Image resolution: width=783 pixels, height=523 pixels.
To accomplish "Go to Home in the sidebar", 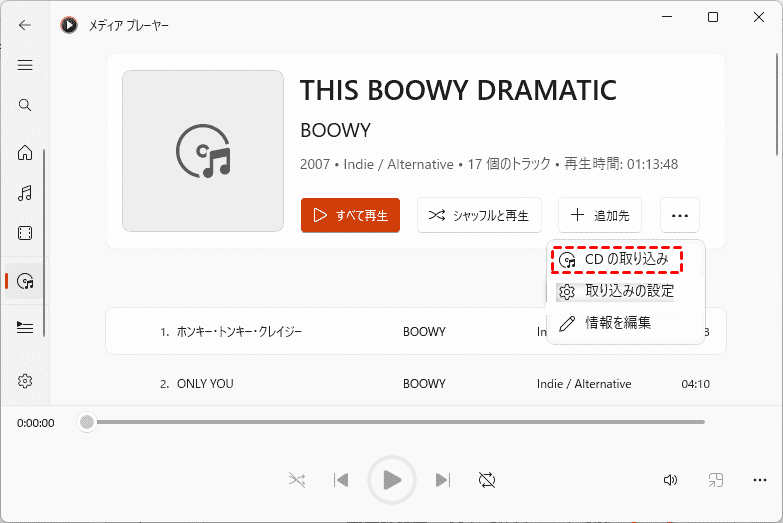I will click(x=25, y=152).
